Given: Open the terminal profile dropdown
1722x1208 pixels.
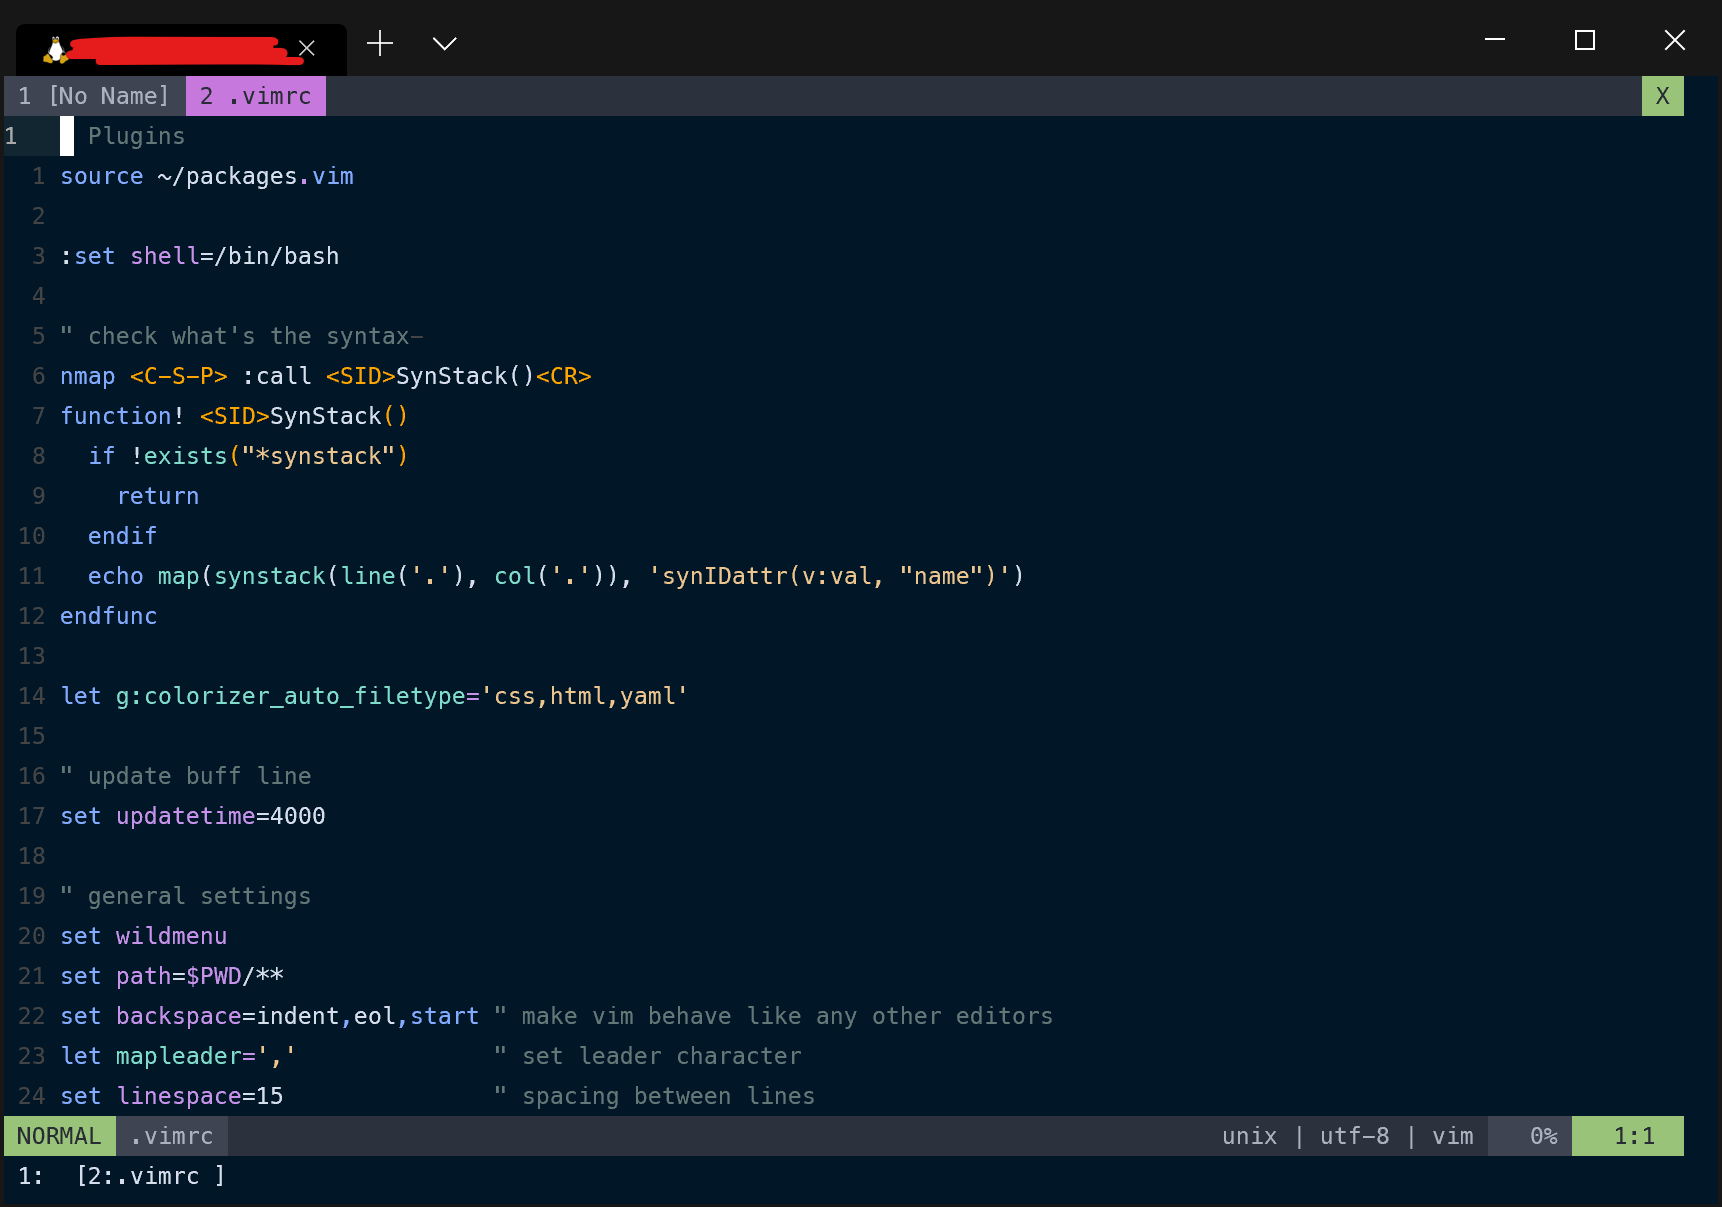Looking at the screenshot, I should coord(445,43).
